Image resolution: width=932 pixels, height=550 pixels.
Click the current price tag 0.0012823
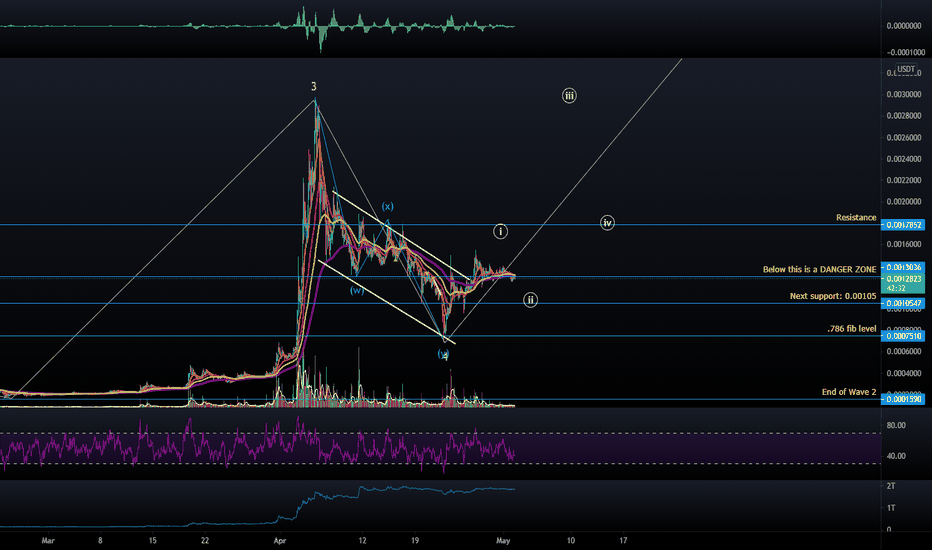tap(903, 283)
